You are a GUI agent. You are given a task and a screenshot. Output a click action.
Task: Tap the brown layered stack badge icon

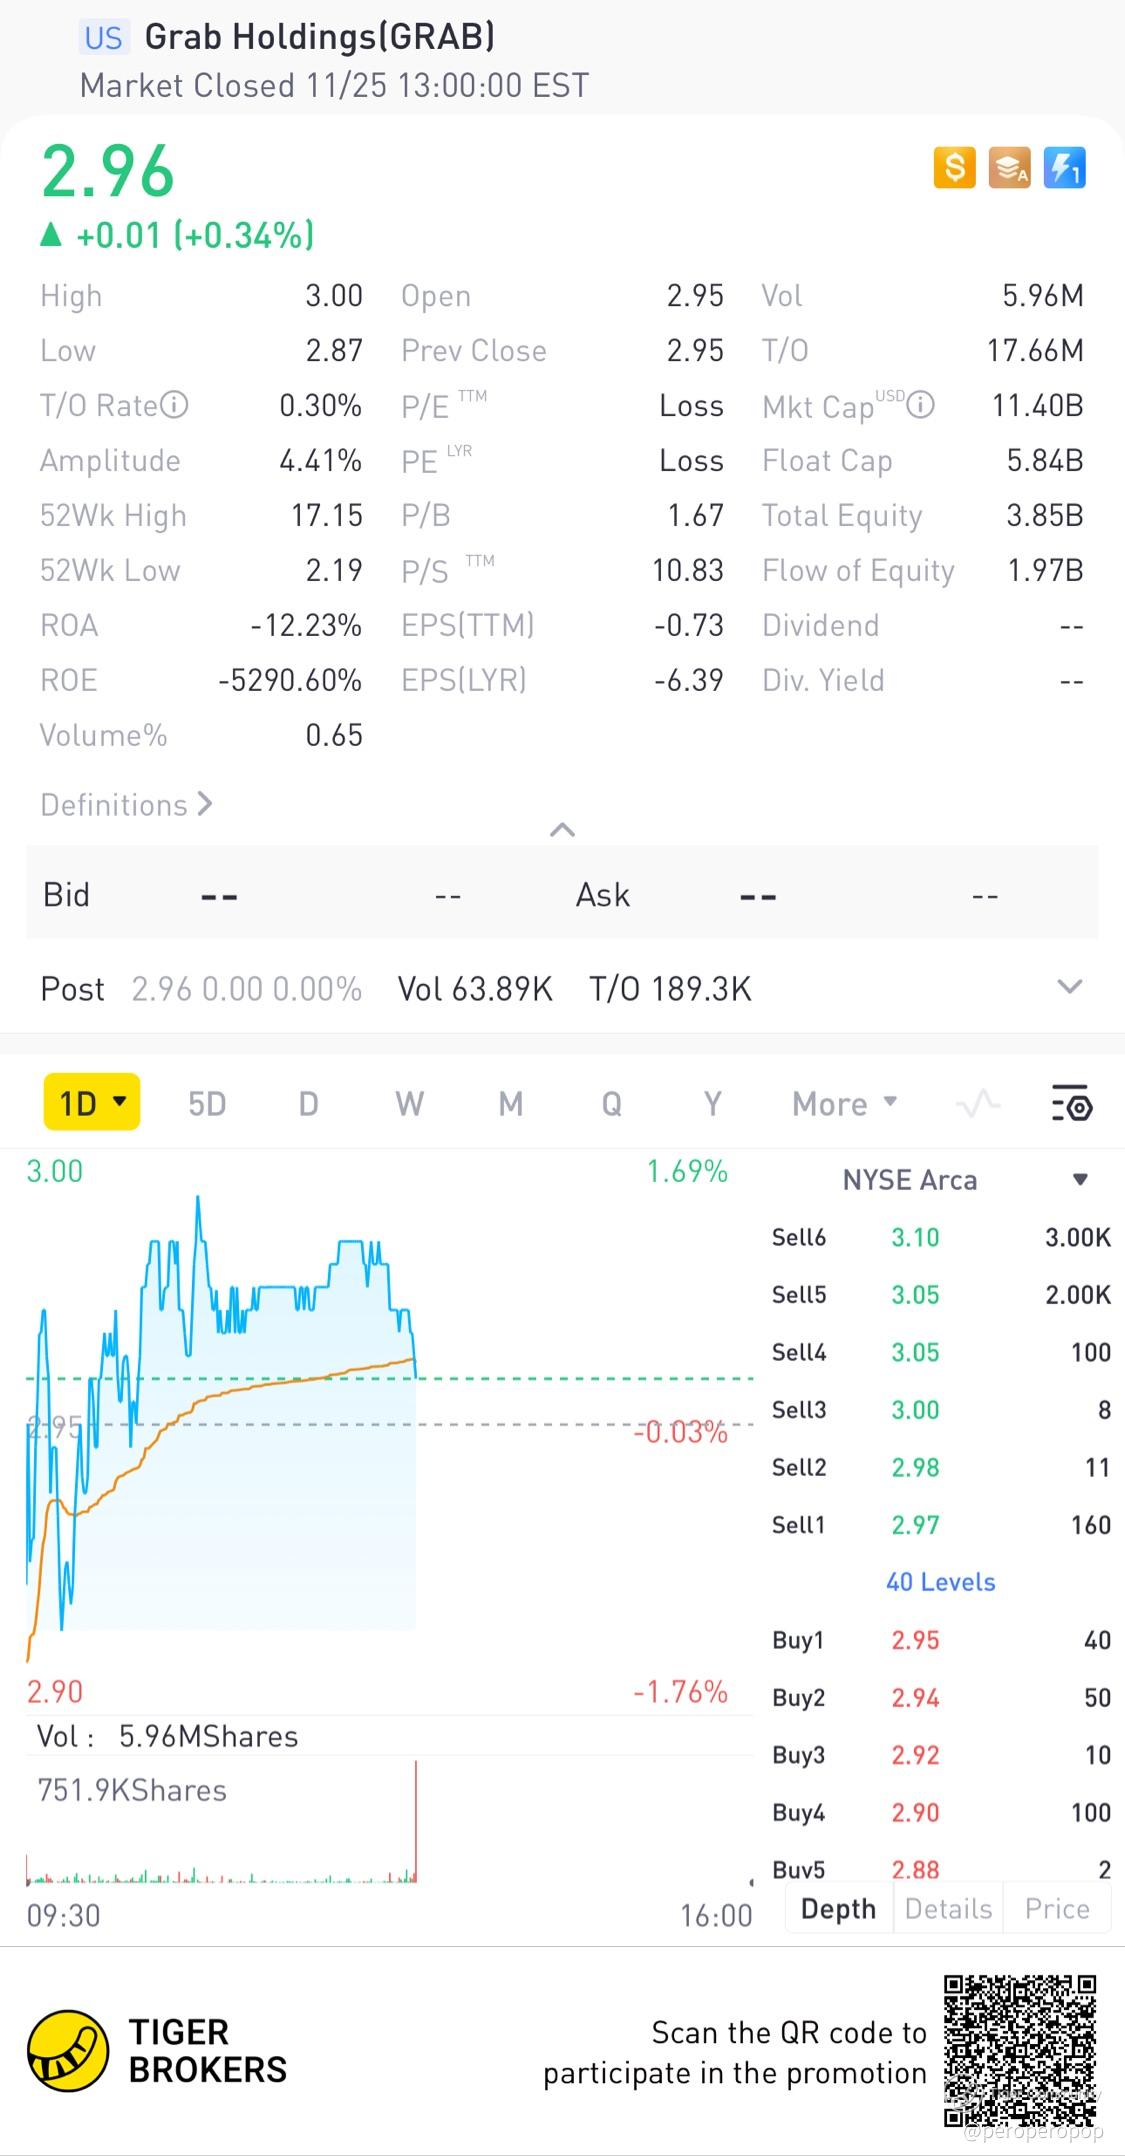[1009, 168]
